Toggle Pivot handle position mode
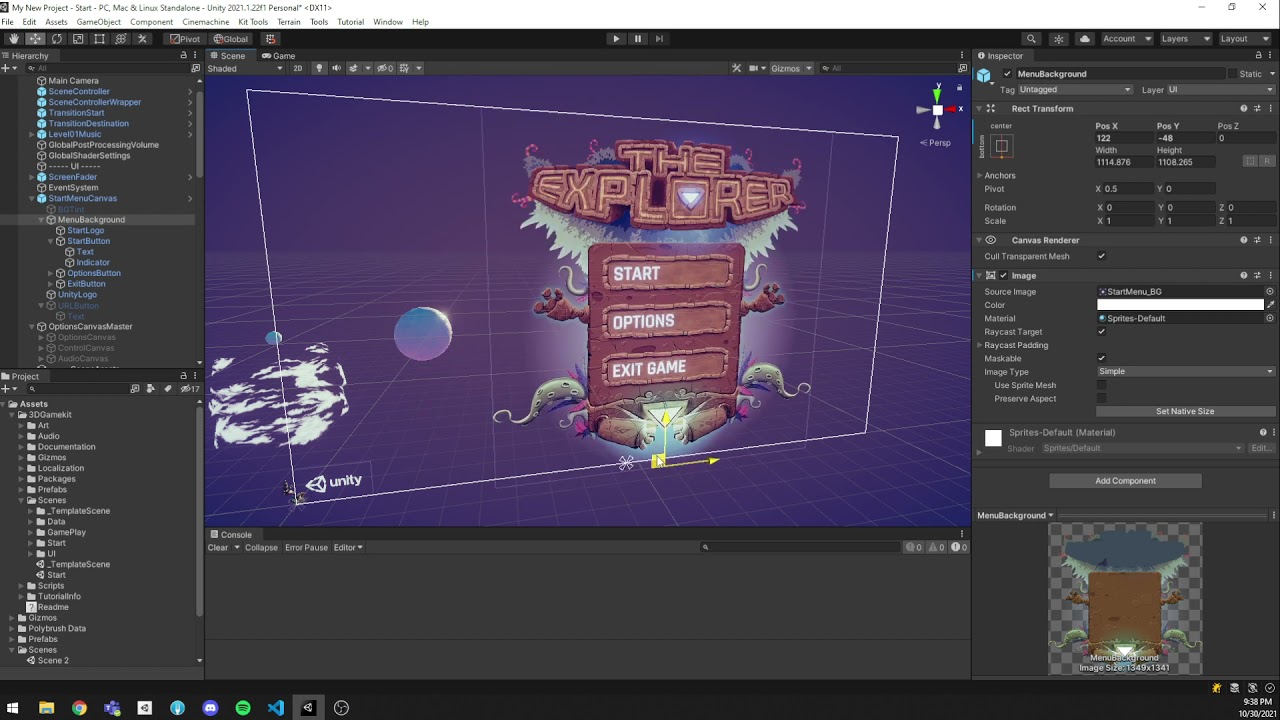Screen dimensions: 1280x720 185,39
